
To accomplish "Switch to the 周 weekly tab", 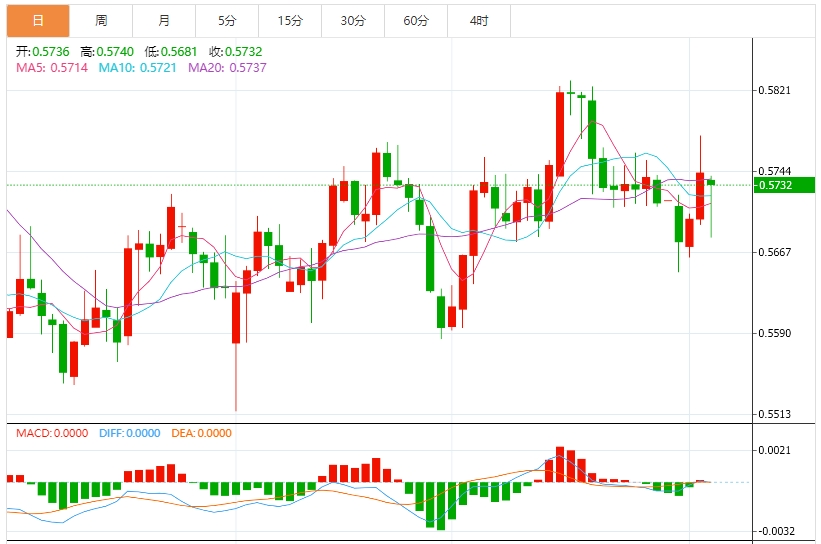I will pyautogui.click(x=101, y=21).
